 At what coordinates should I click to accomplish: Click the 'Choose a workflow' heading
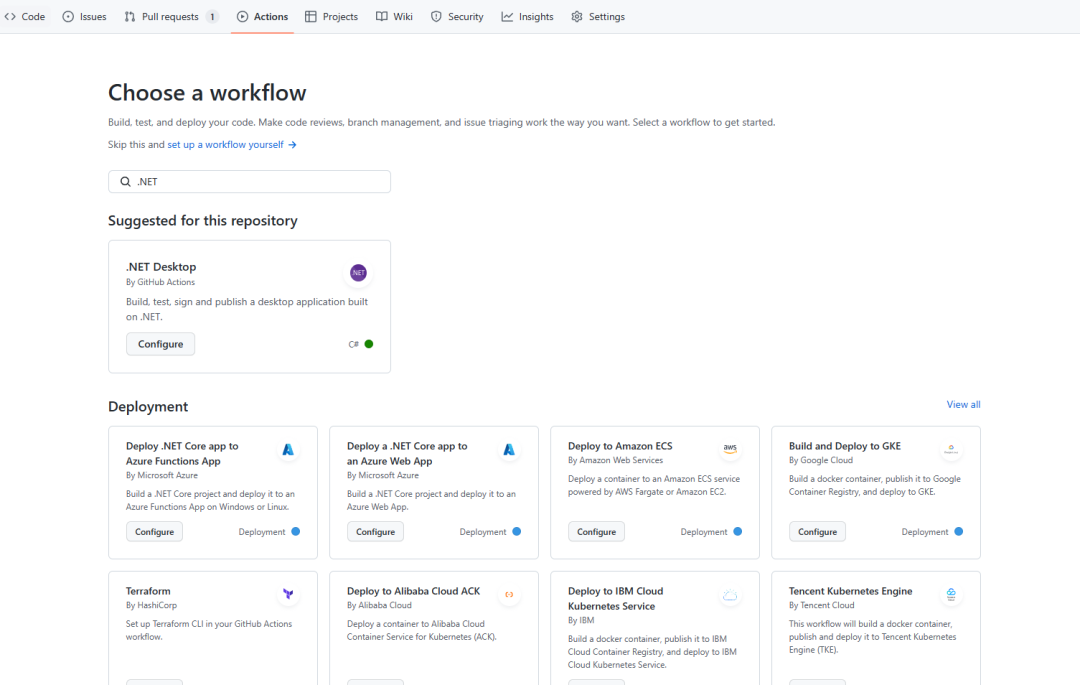coord(207,92)
